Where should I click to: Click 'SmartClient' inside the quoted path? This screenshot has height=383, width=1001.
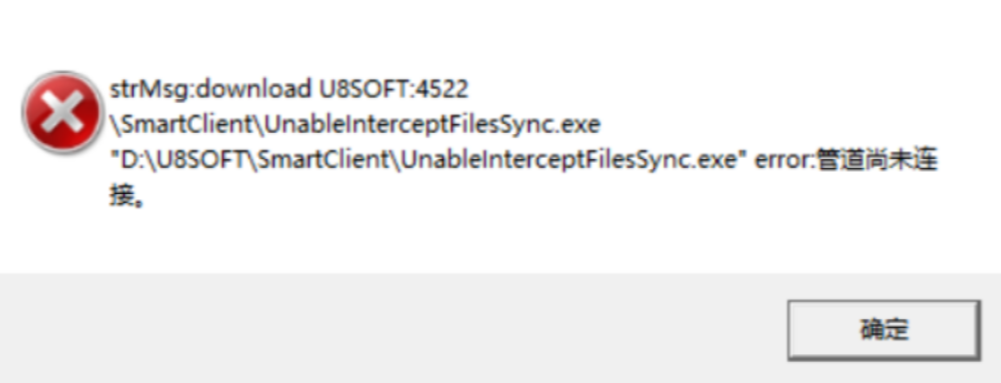(x=322, y=161)
